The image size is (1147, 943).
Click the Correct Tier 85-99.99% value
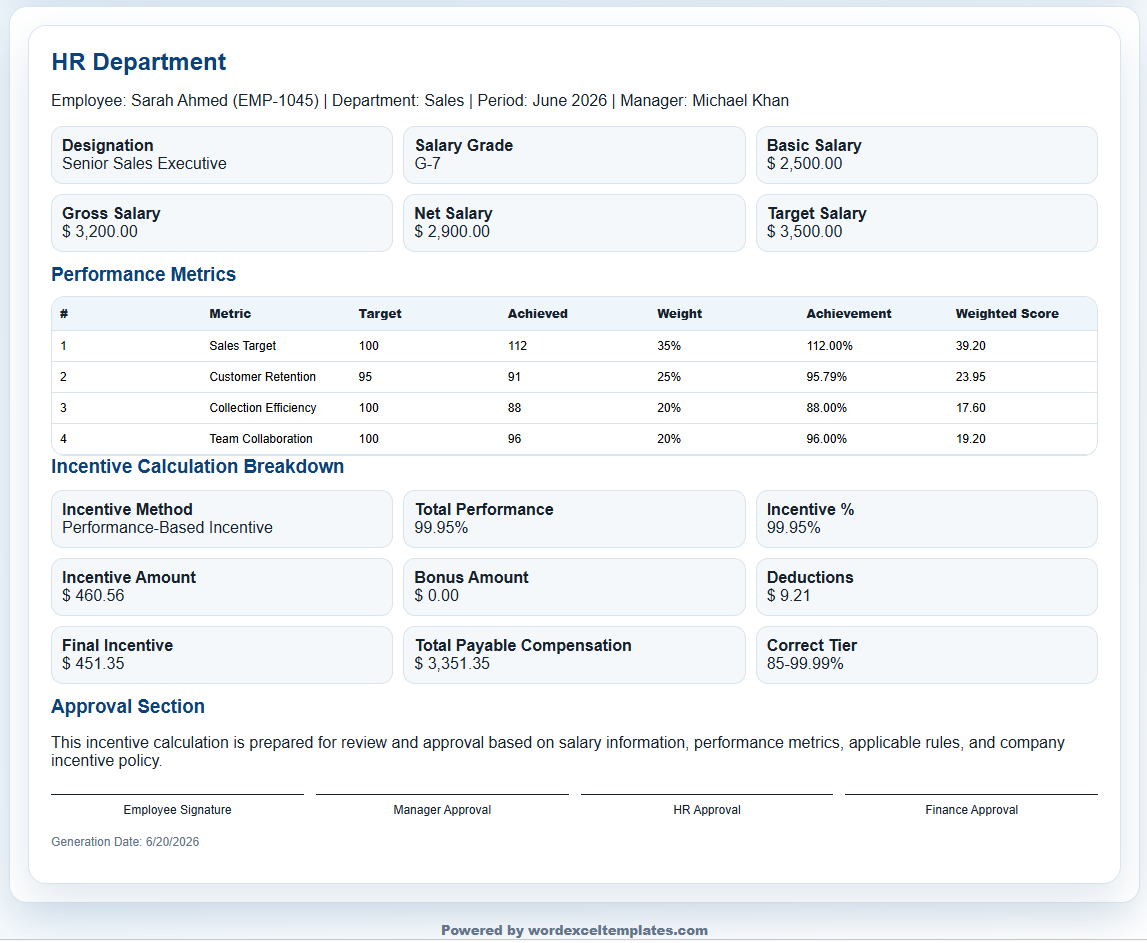coord(805,664)
